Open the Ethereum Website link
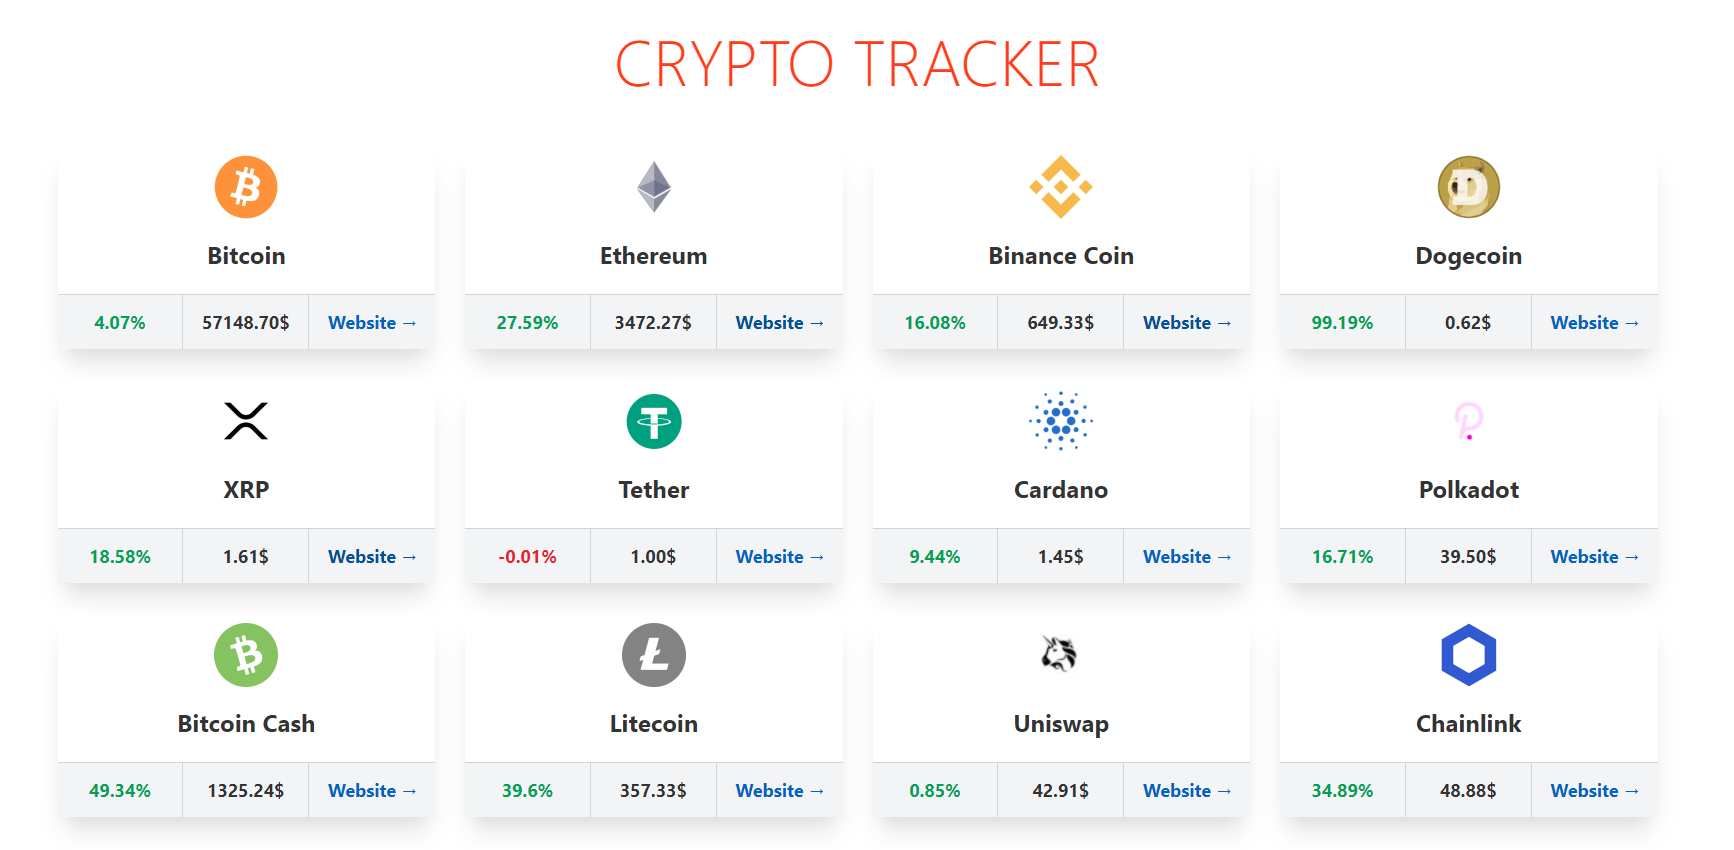The image size is (1734, 850). tap(780, 323)
